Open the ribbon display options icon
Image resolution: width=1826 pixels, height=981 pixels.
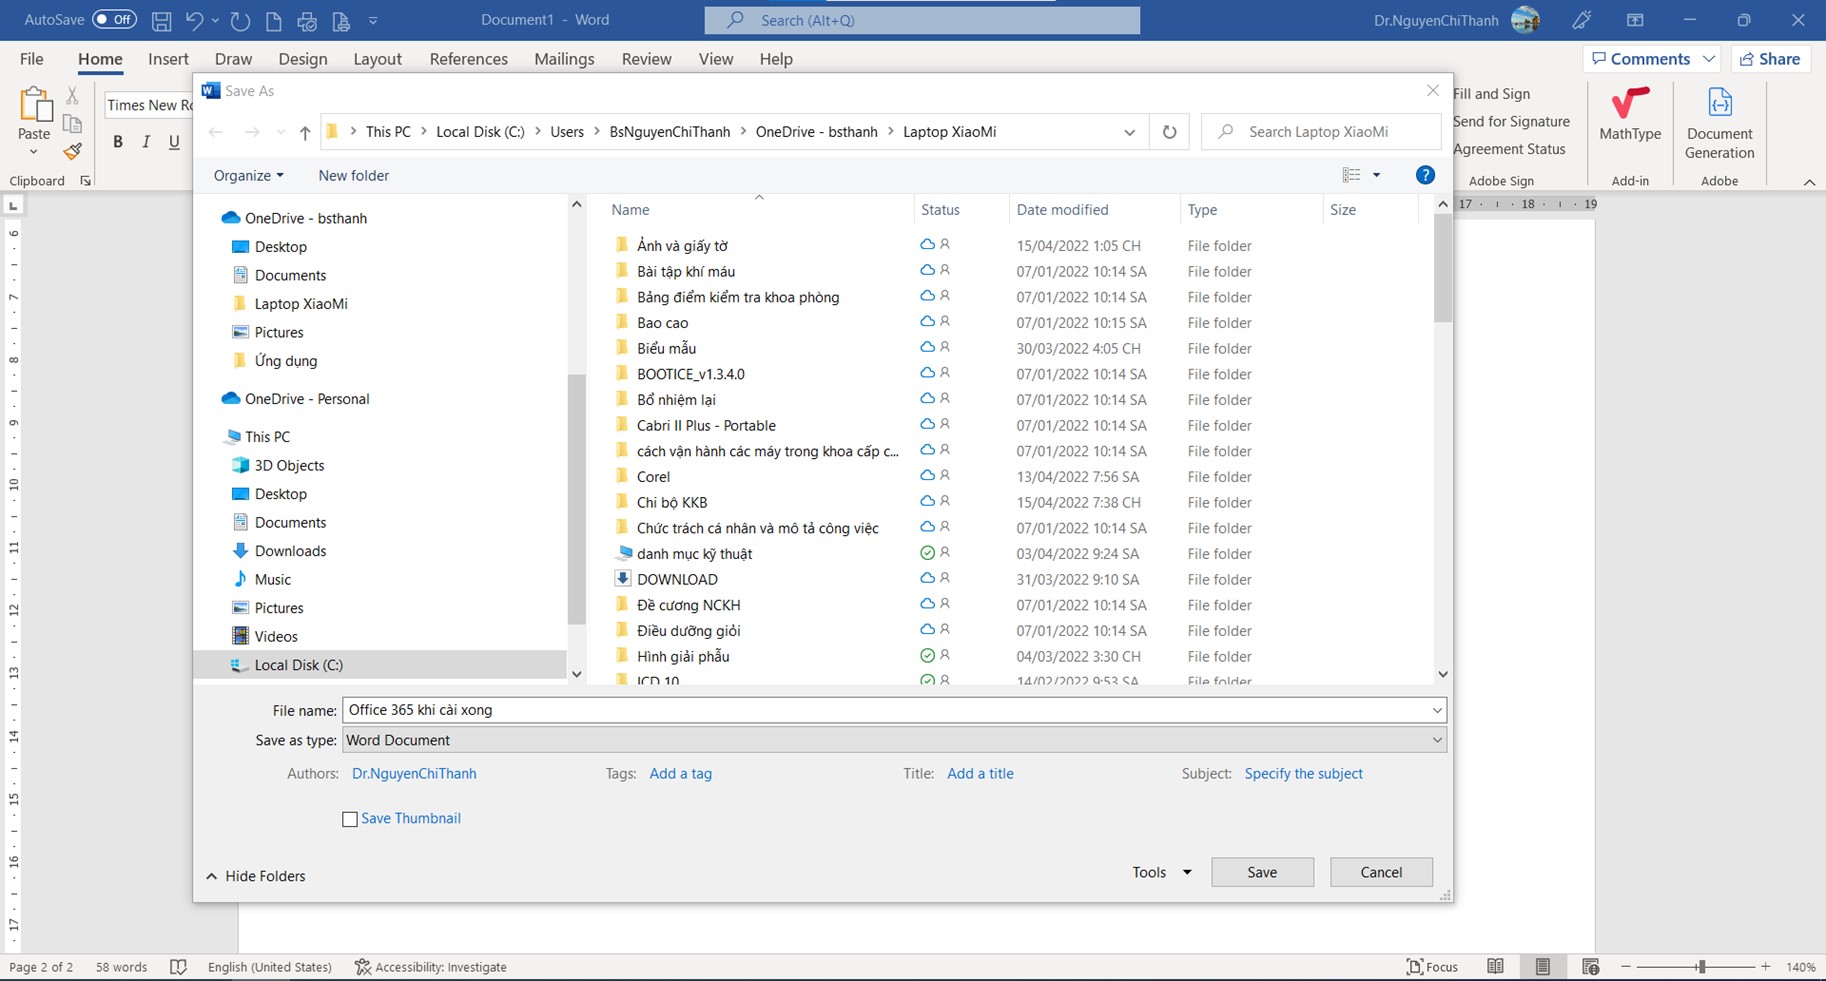click(1635, 20)
